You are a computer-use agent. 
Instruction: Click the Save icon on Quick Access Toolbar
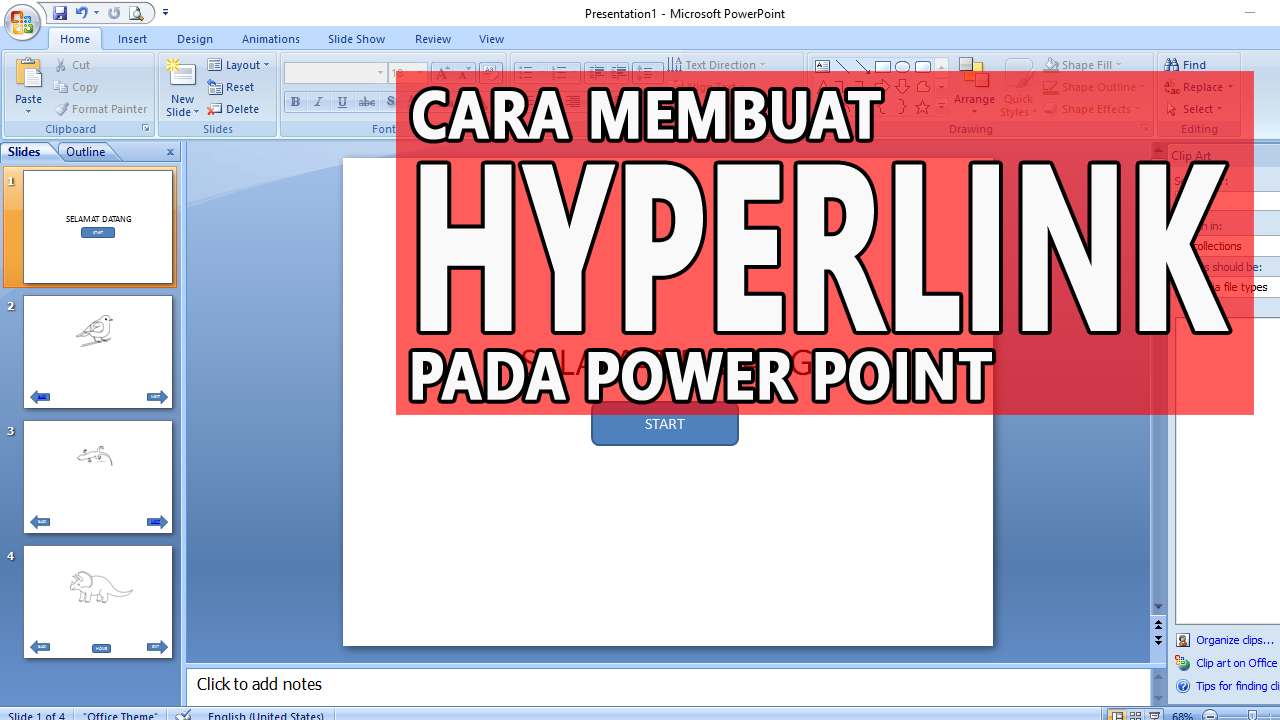click(62, 12)
